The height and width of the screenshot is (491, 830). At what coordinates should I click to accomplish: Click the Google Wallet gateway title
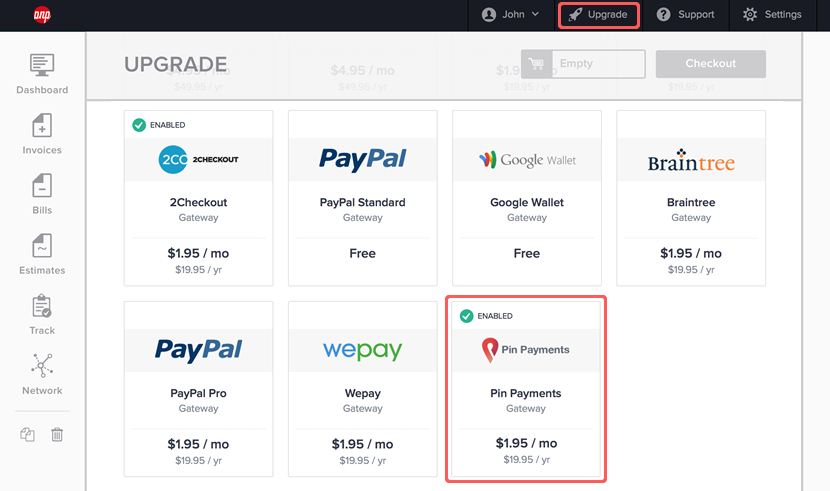527,203
